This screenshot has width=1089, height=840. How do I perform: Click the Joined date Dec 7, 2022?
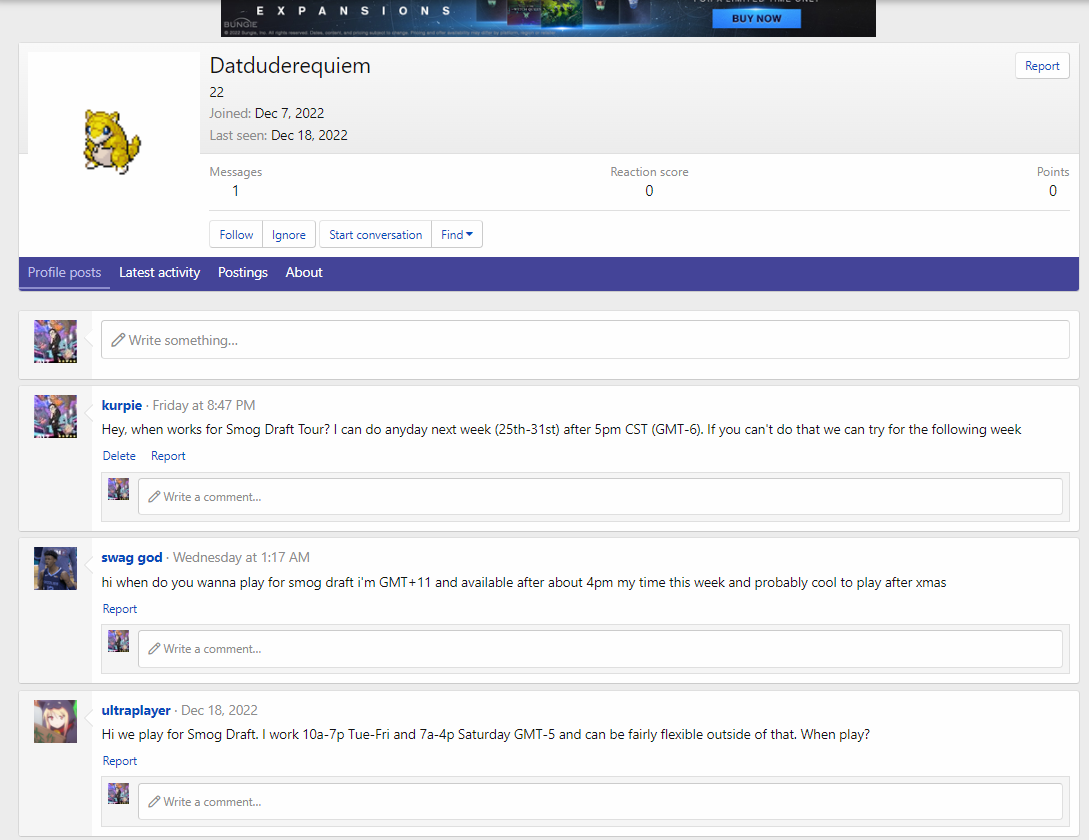[290, 113]
